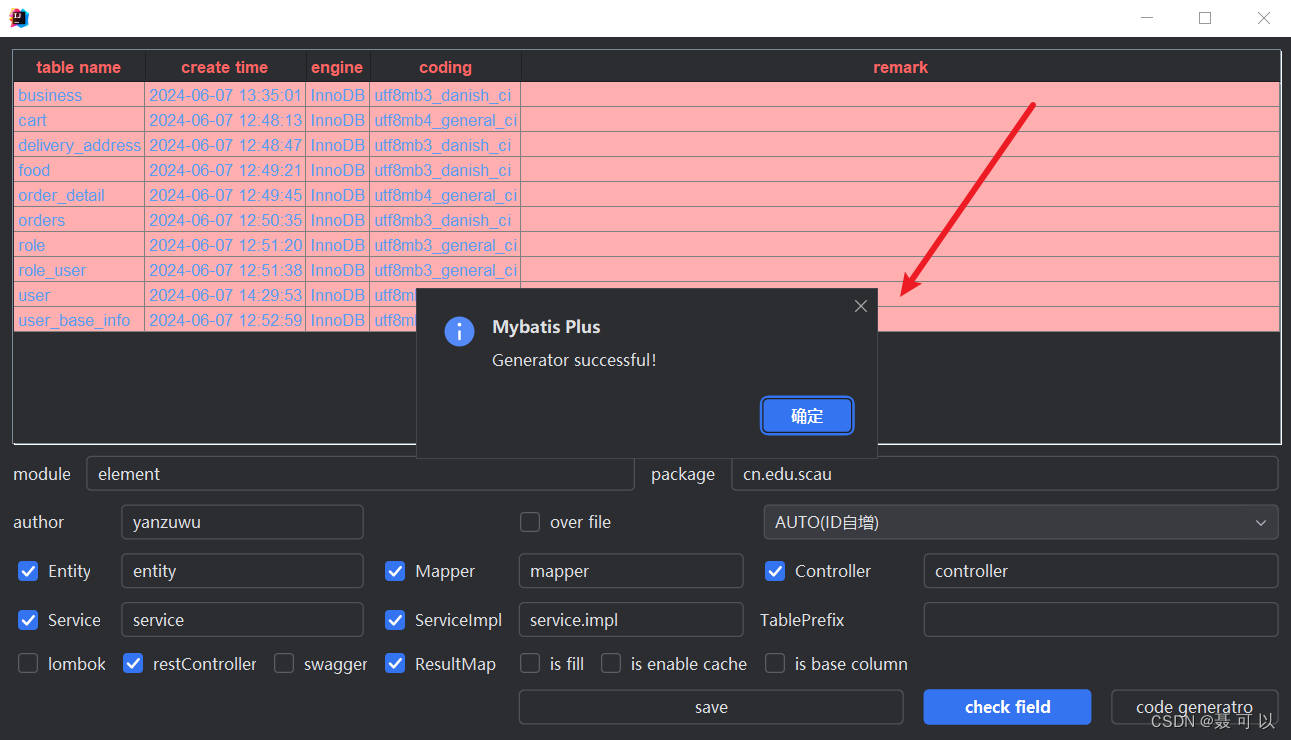The height and width of the screenshot is (740, 1291).
Task: Sort by the create time column header
Action: 225,68
